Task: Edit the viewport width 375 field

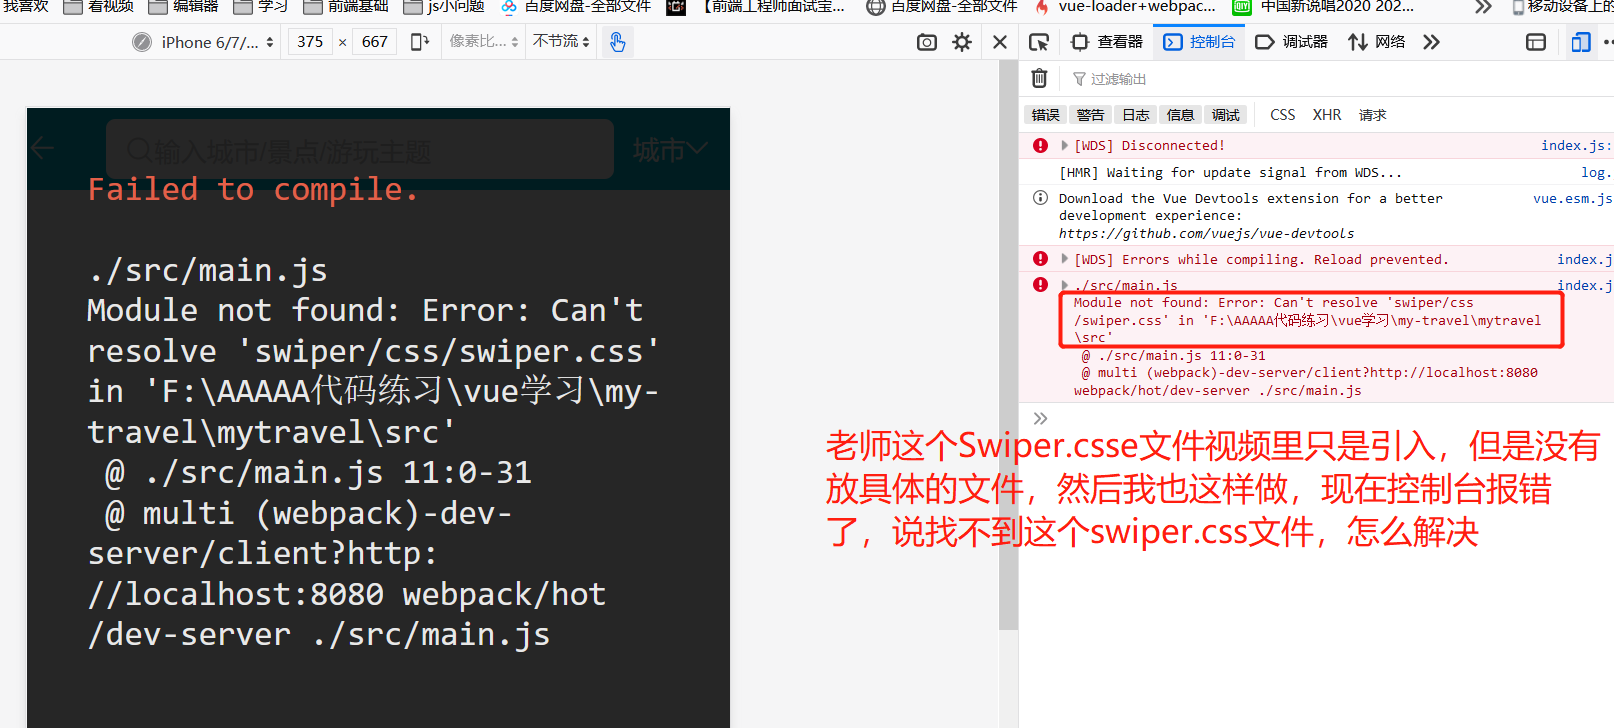Action: (310, 42)
